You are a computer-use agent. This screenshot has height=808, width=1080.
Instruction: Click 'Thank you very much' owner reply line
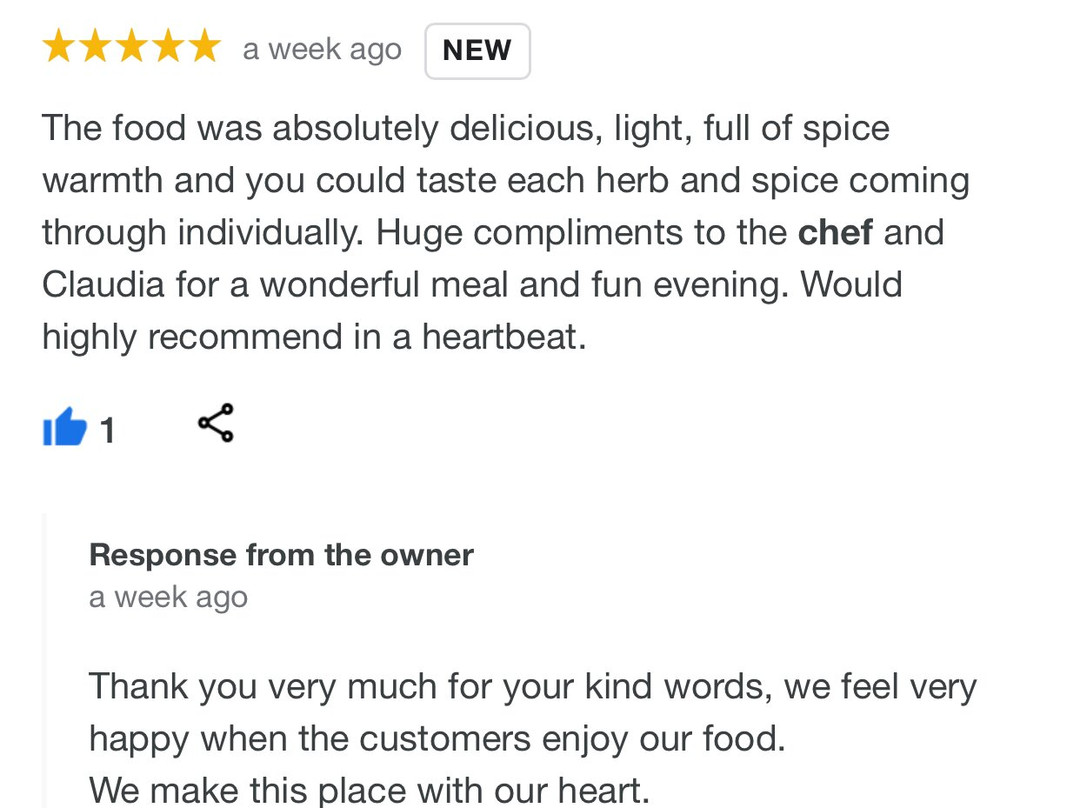point(532,687)
